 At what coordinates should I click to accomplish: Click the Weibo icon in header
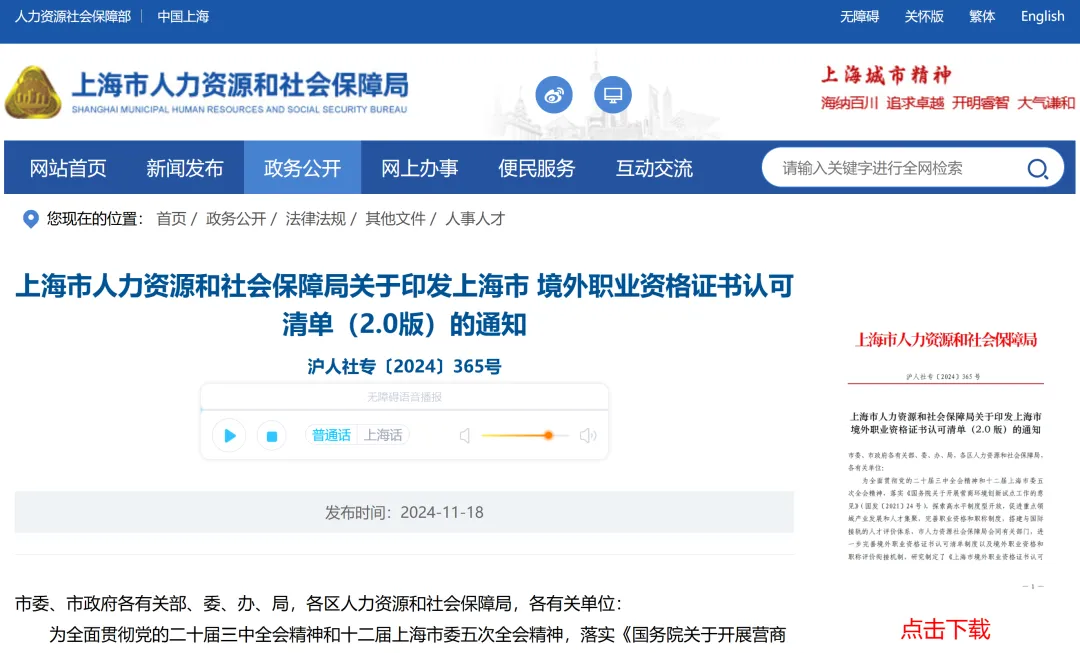coord(554,95)
